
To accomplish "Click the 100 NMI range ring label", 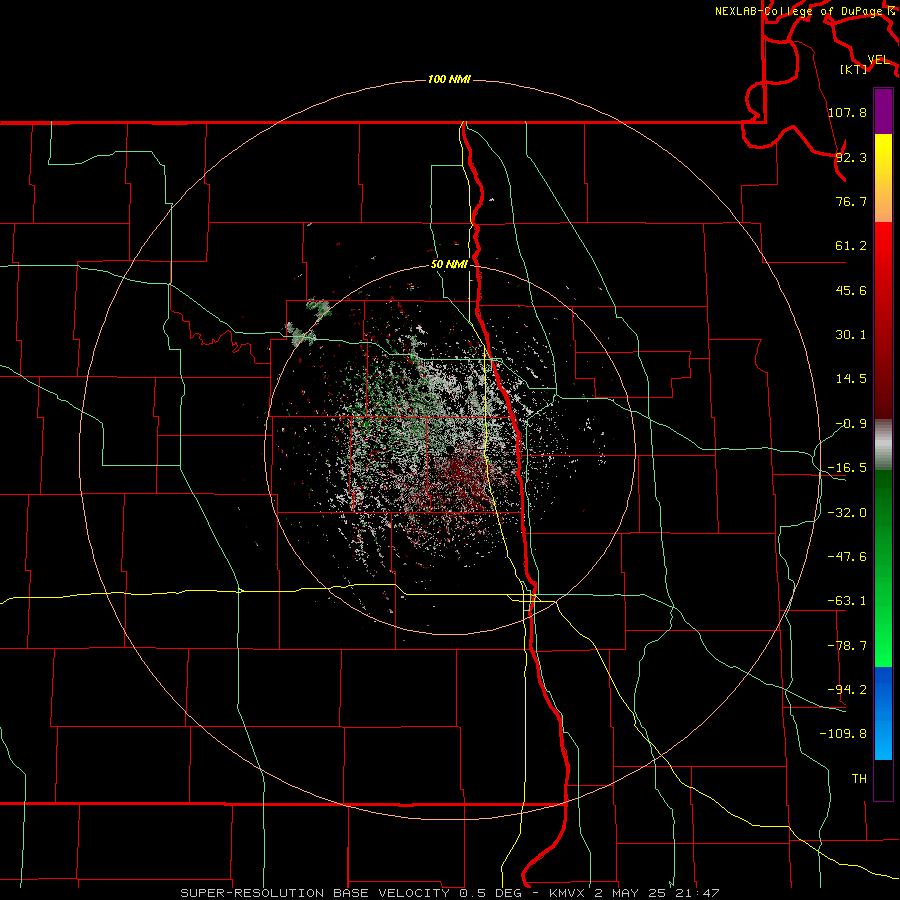I will tap(449, 79).
